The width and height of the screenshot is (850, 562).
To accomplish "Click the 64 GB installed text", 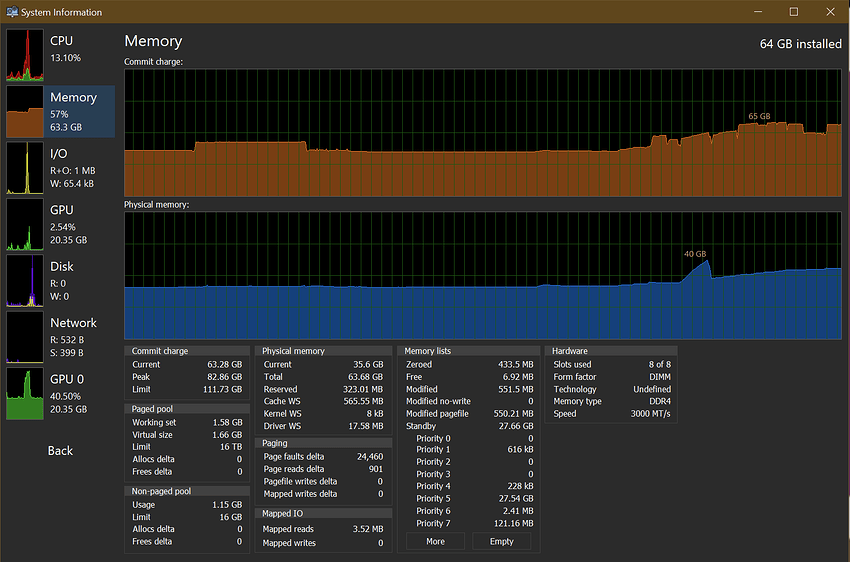I will pyautogui.click(x=800, y=44).
